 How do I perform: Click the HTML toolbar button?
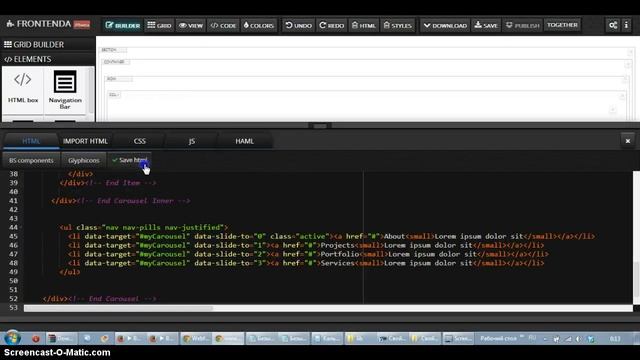click(363, 25)
